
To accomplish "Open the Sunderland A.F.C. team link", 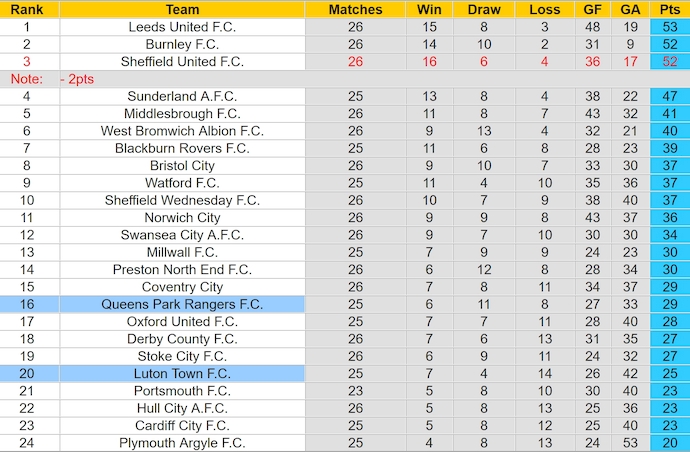I will tap(182, 96).
